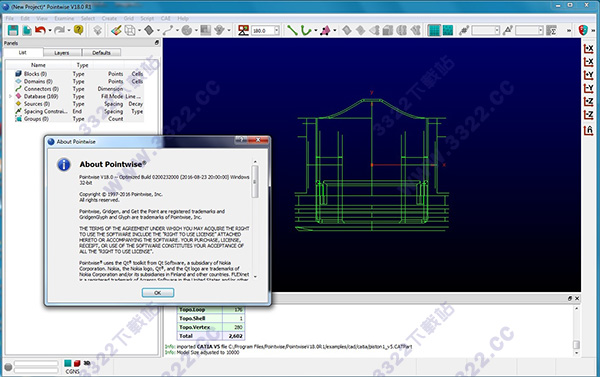This screenshot has height=377, width=600.
Task: Switch to the Defaults tab
Action: pos(101,53)
